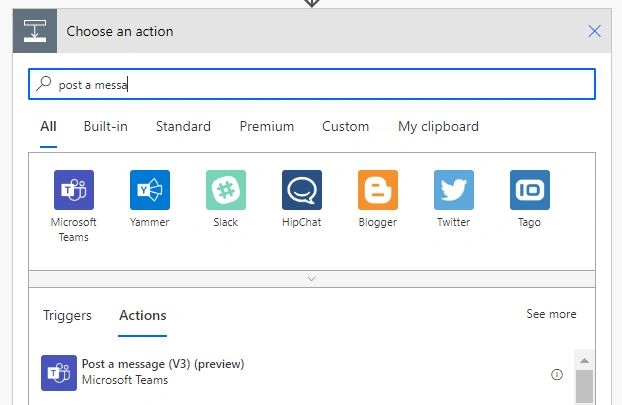Click the 'Choose an action' title text
Screen dimensions: 622x405
[120, 31]
